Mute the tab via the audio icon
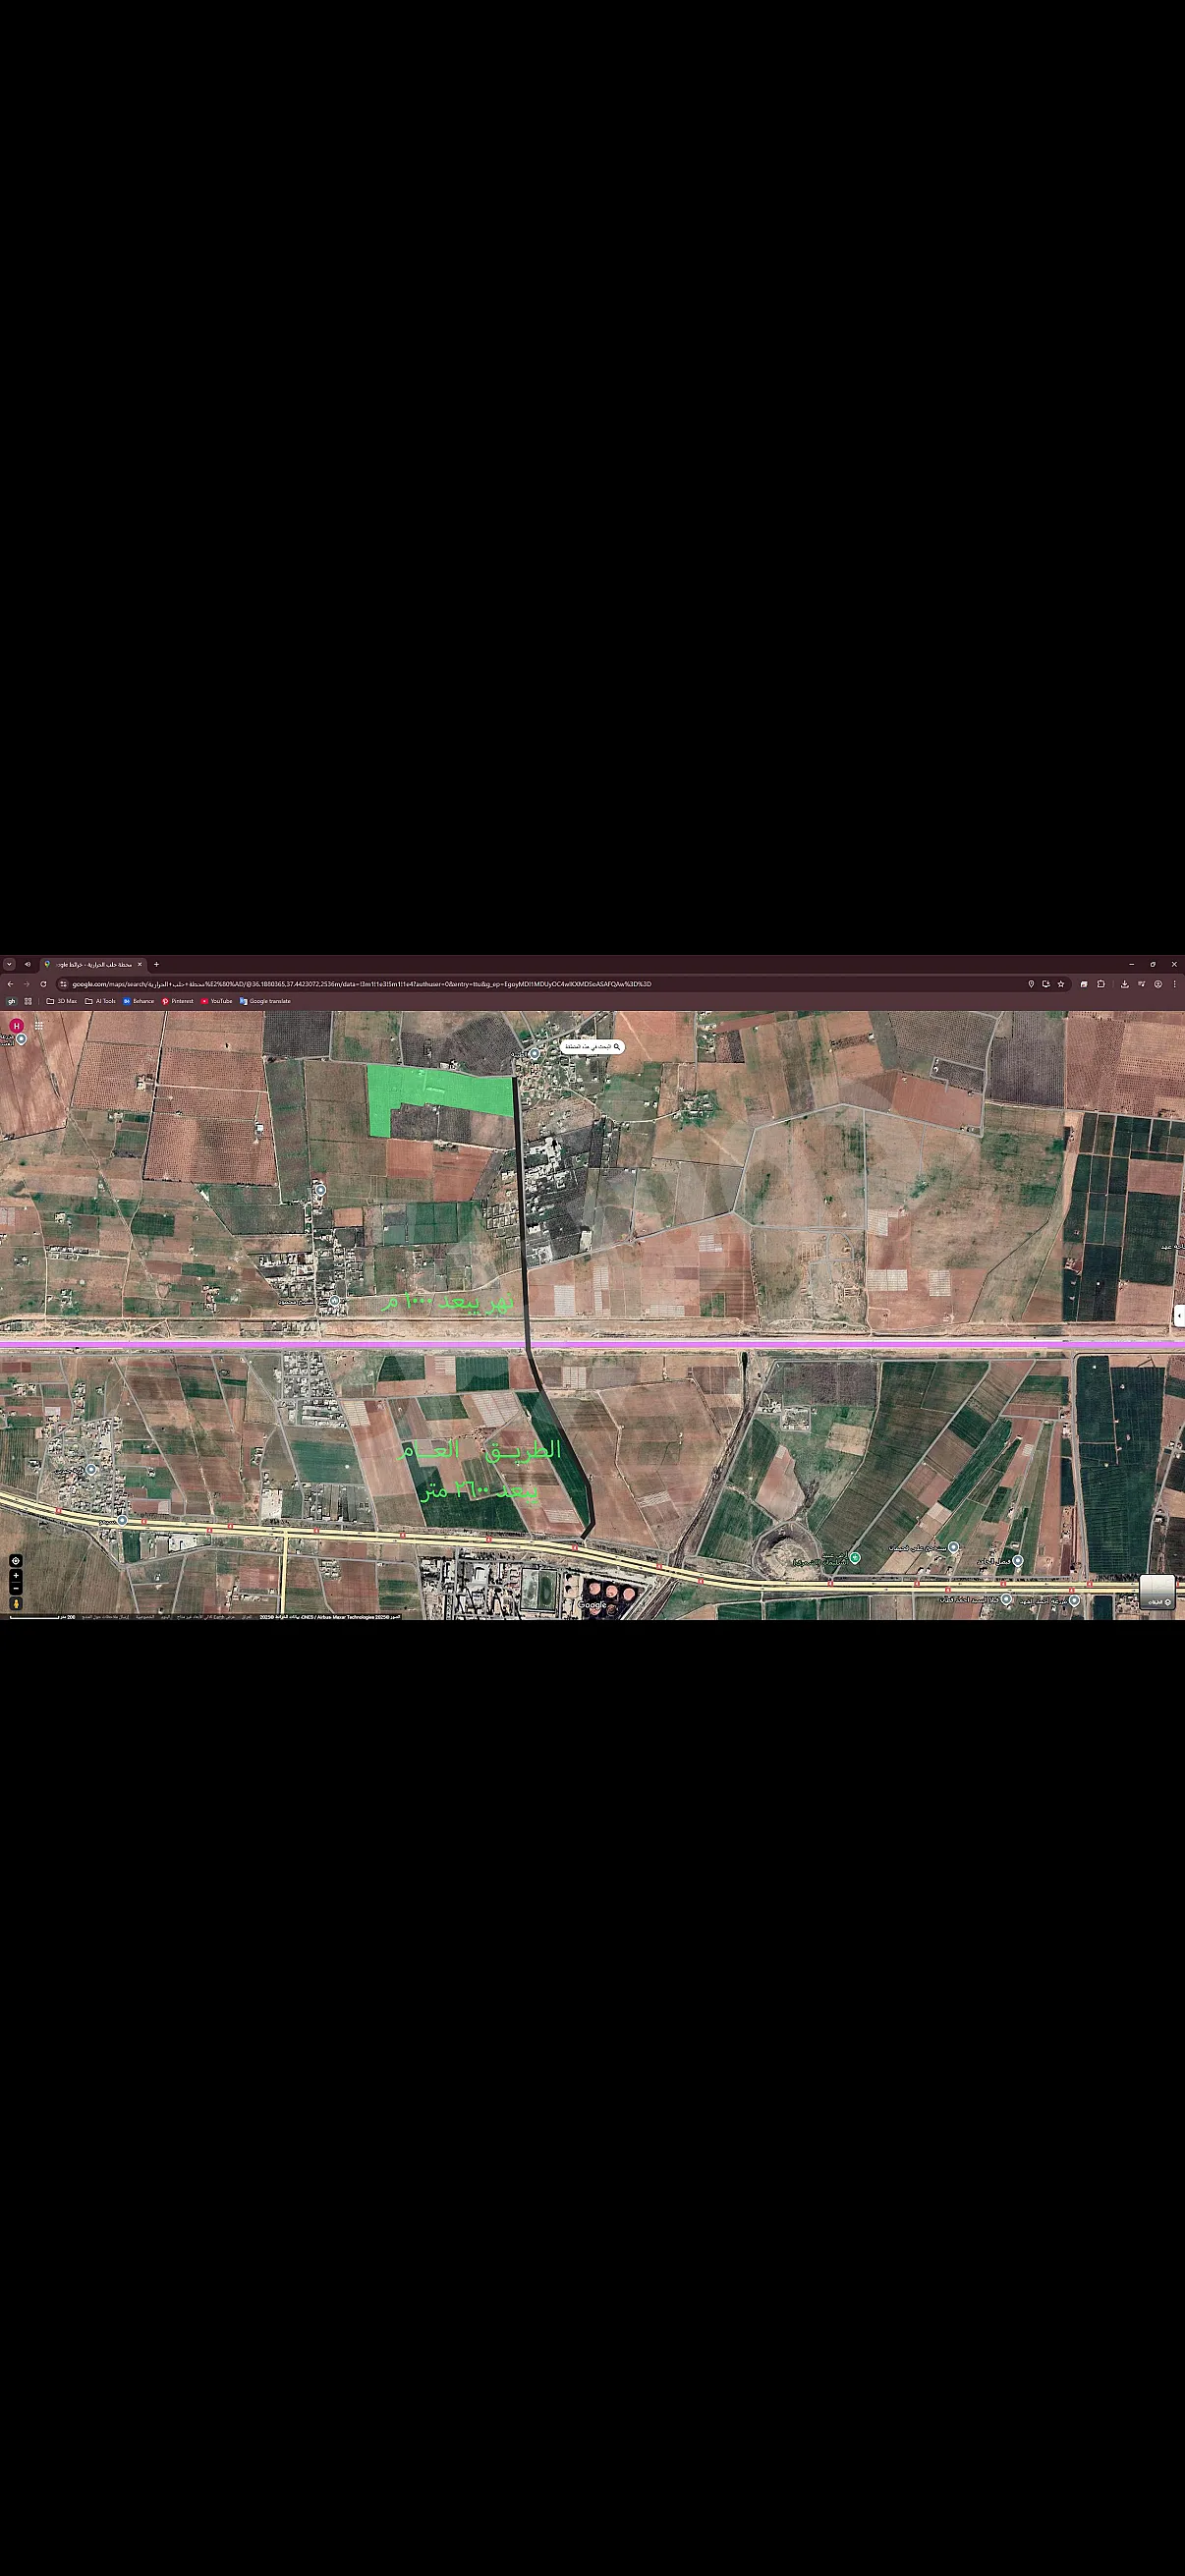The height and width of the screenshot is (2576, 1185). (x=28, y=964)
